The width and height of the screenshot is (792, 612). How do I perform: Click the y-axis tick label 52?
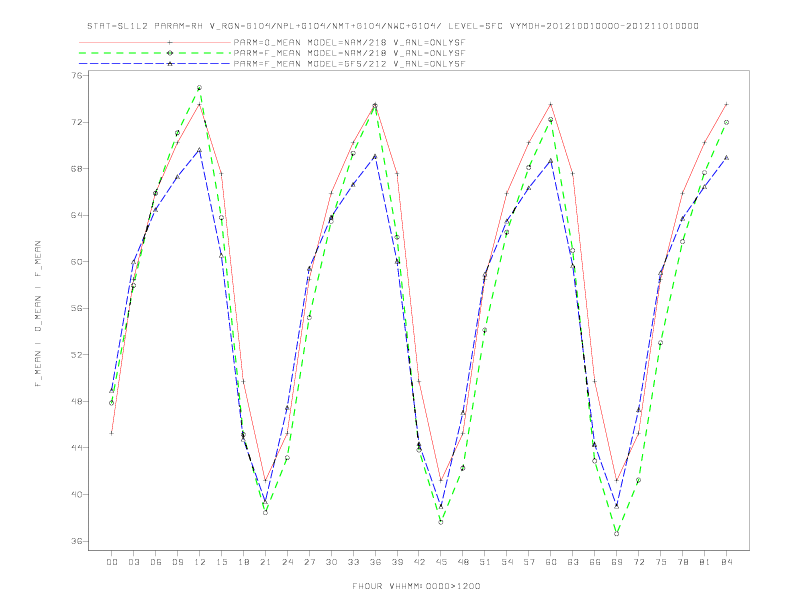[79, 354]
